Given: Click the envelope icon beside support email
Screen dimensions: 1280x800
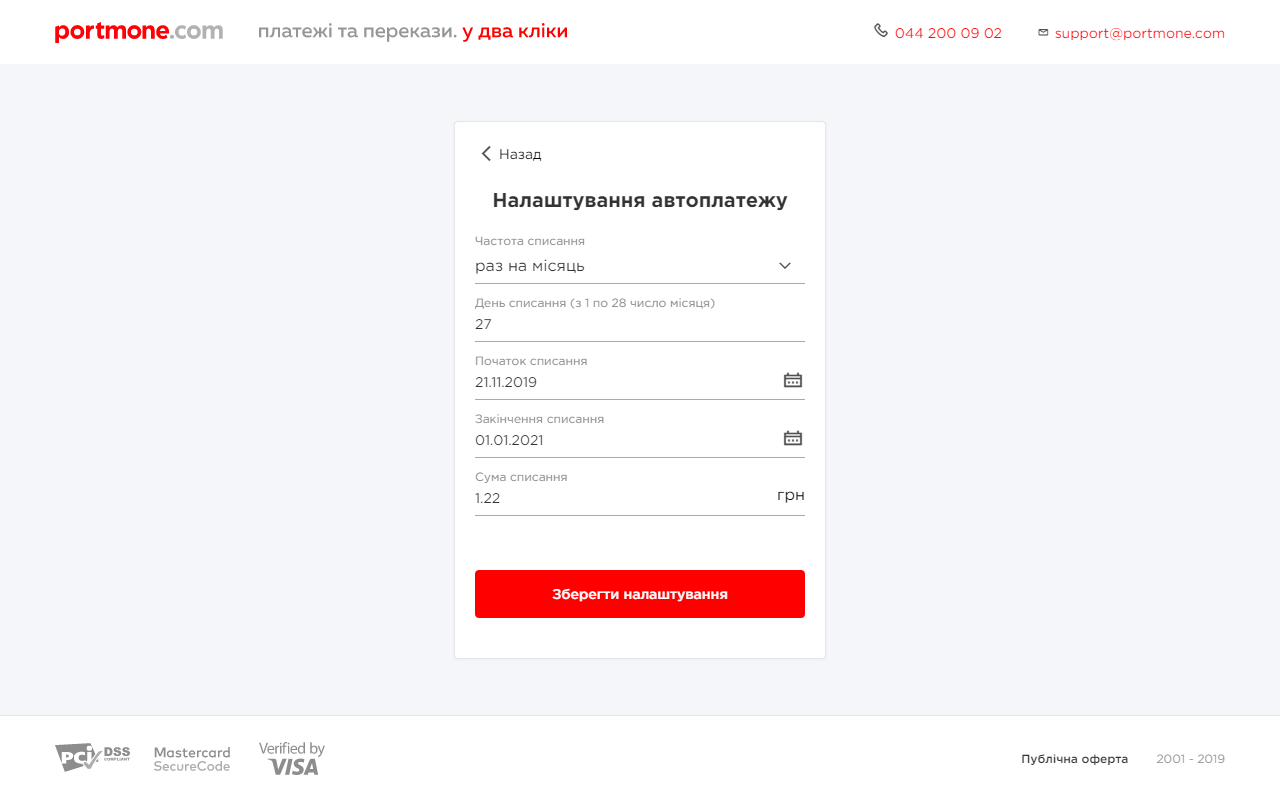Looking at the screenshot, I should [x=1043, y=33].
